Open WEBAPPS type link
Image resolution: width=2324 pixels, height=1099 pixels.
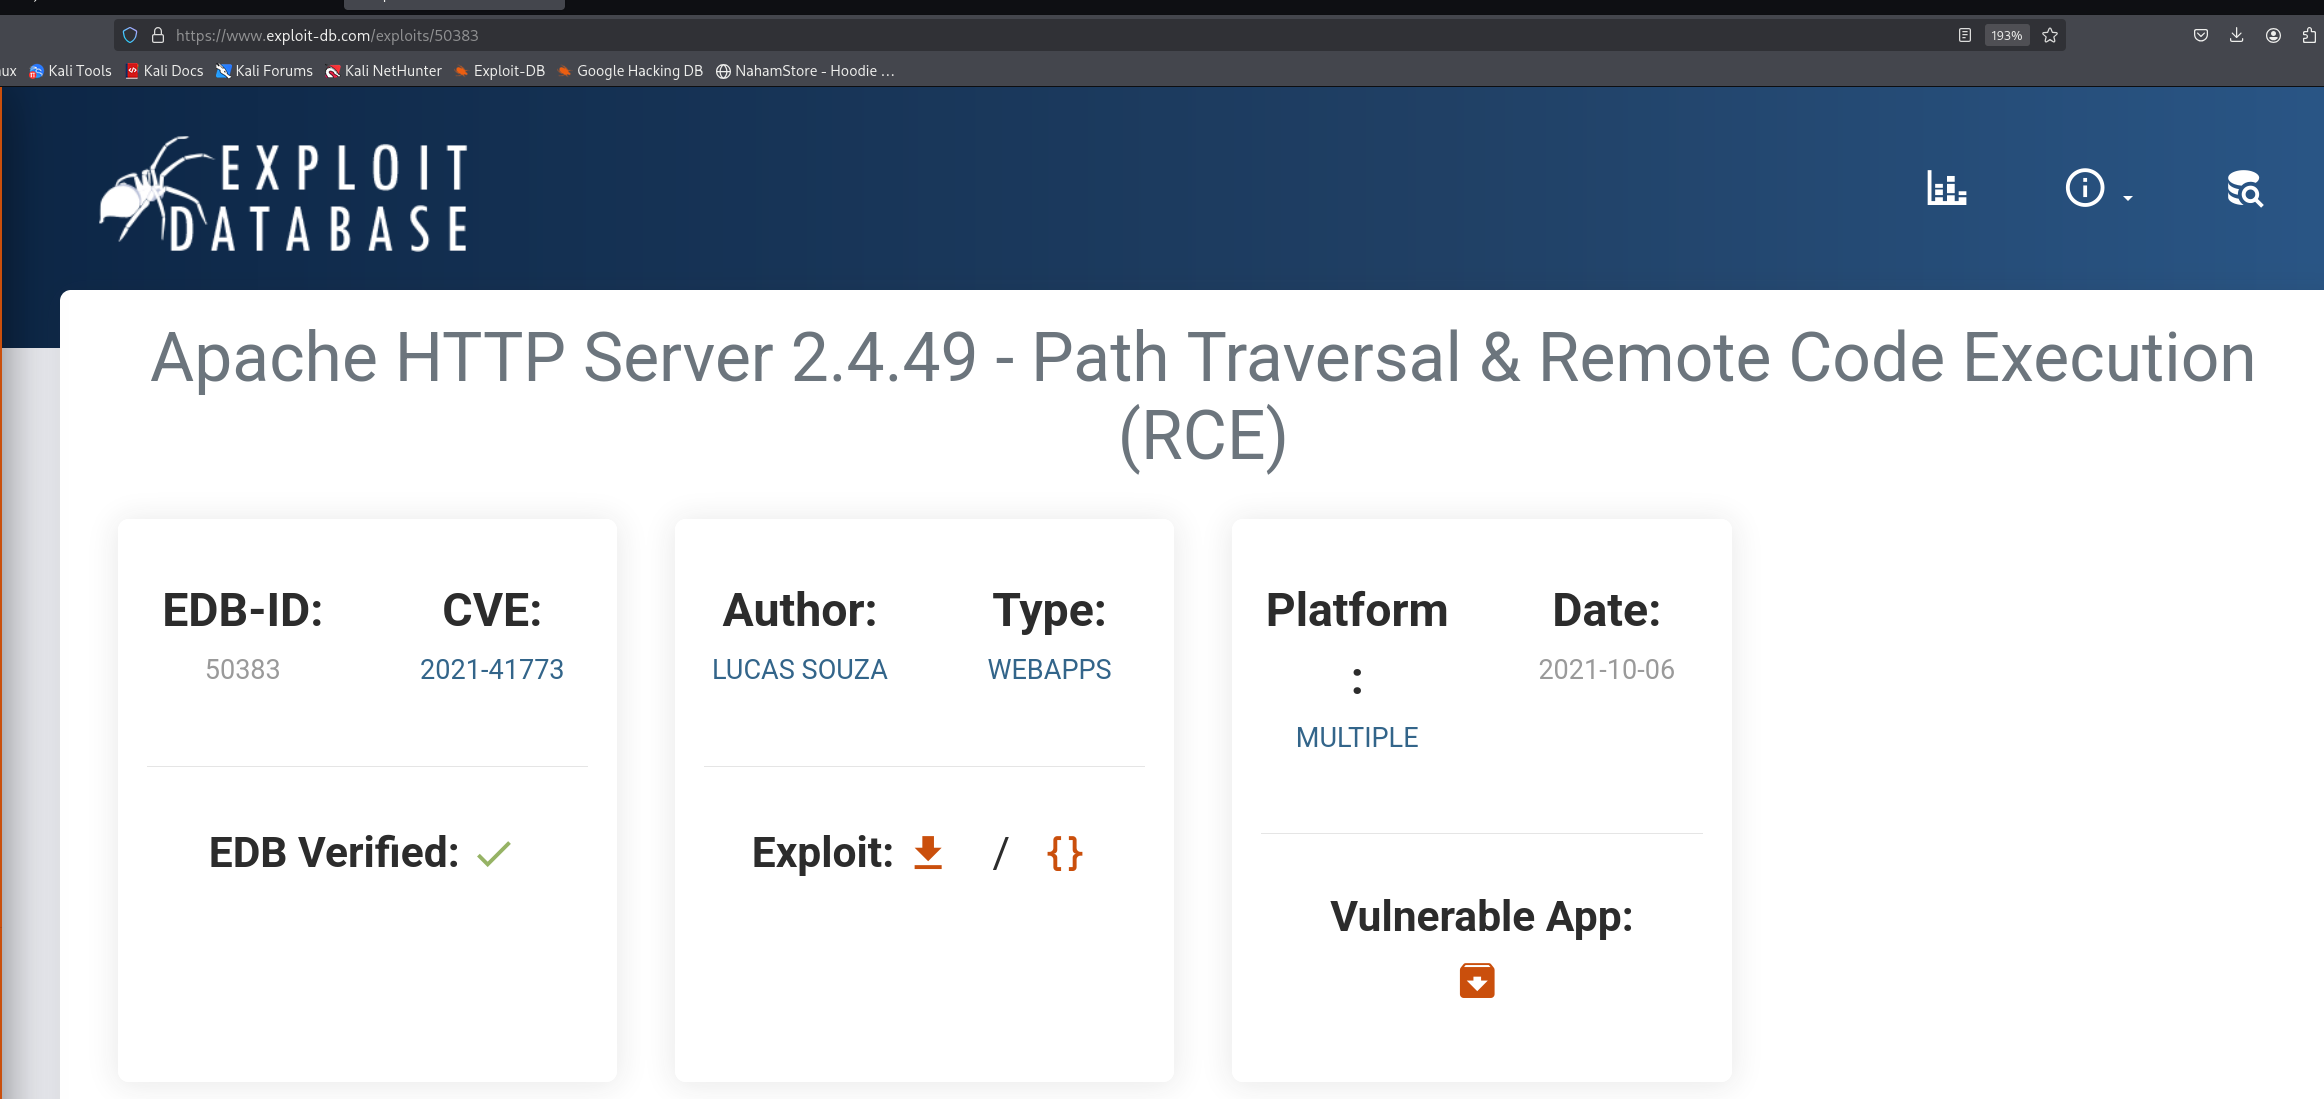(x=1049, y=669)
